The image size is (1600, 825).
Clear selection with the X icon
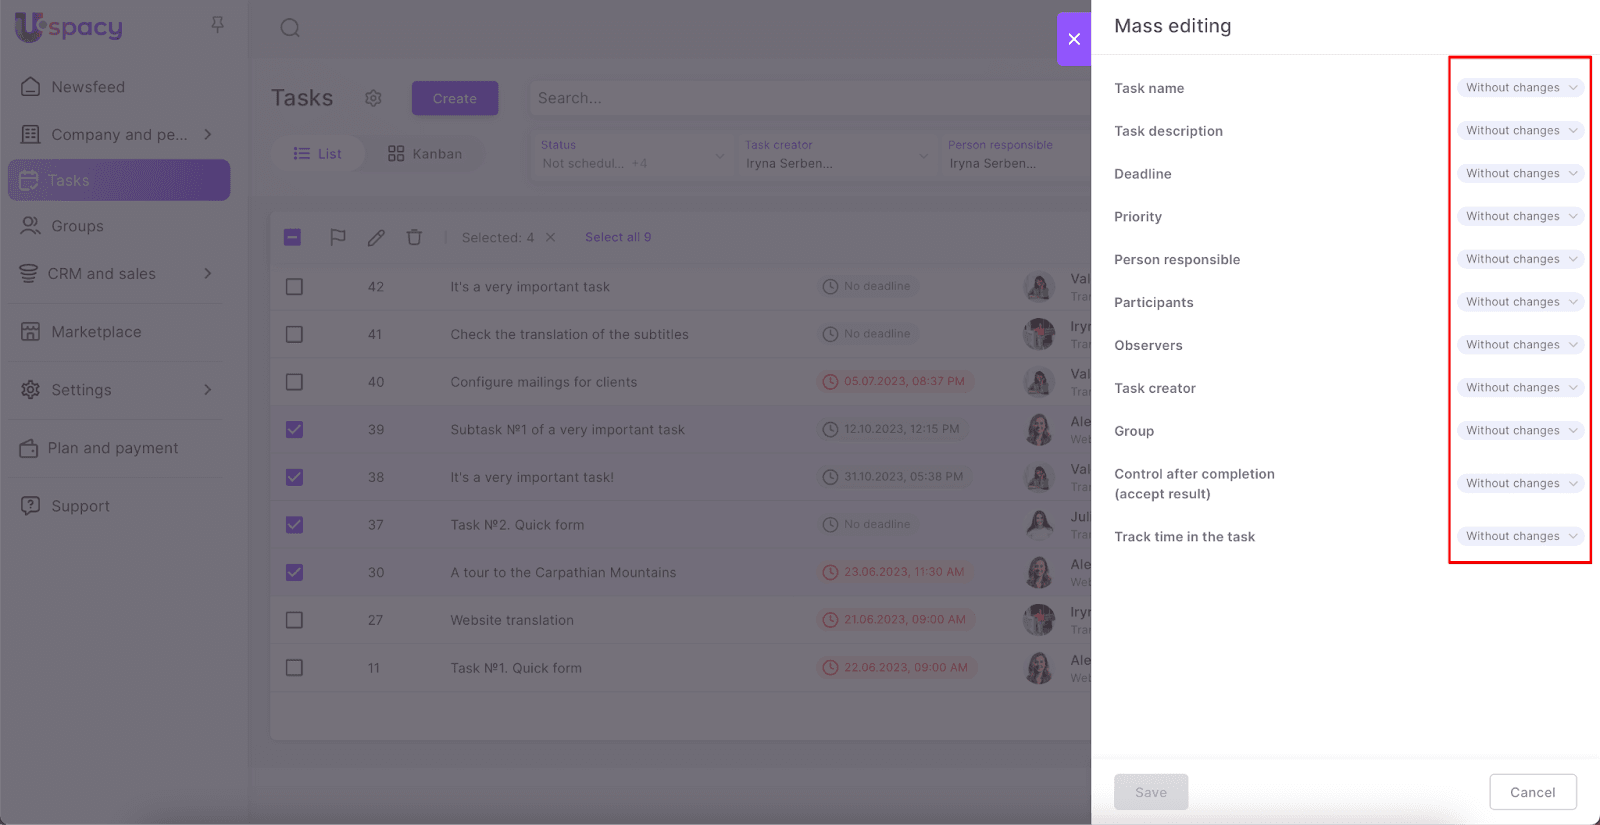tap(550, 237)
